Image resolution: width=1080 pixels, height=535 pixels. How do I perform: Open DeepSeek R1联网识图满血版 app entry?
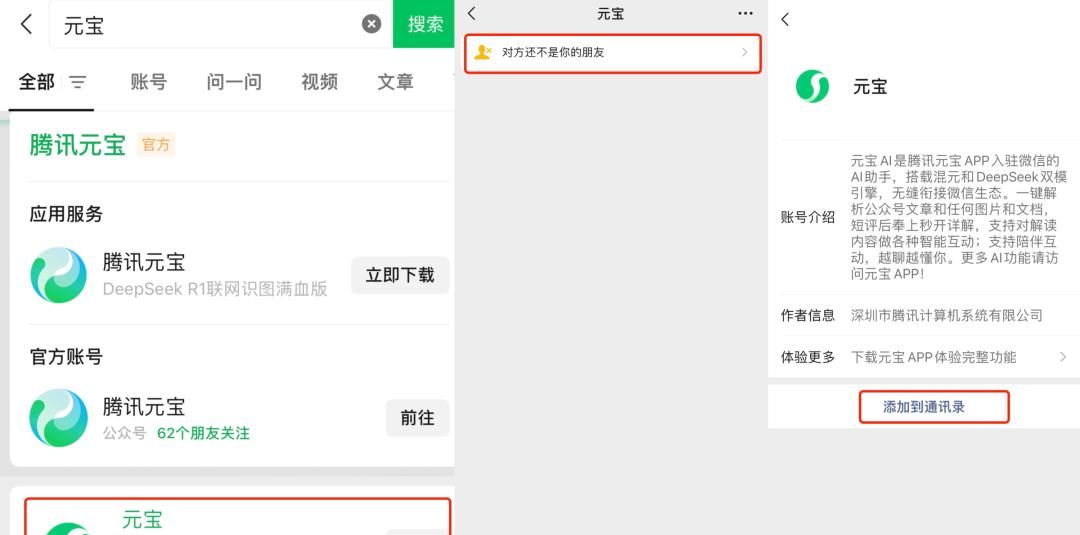click(x=215, y=289)
